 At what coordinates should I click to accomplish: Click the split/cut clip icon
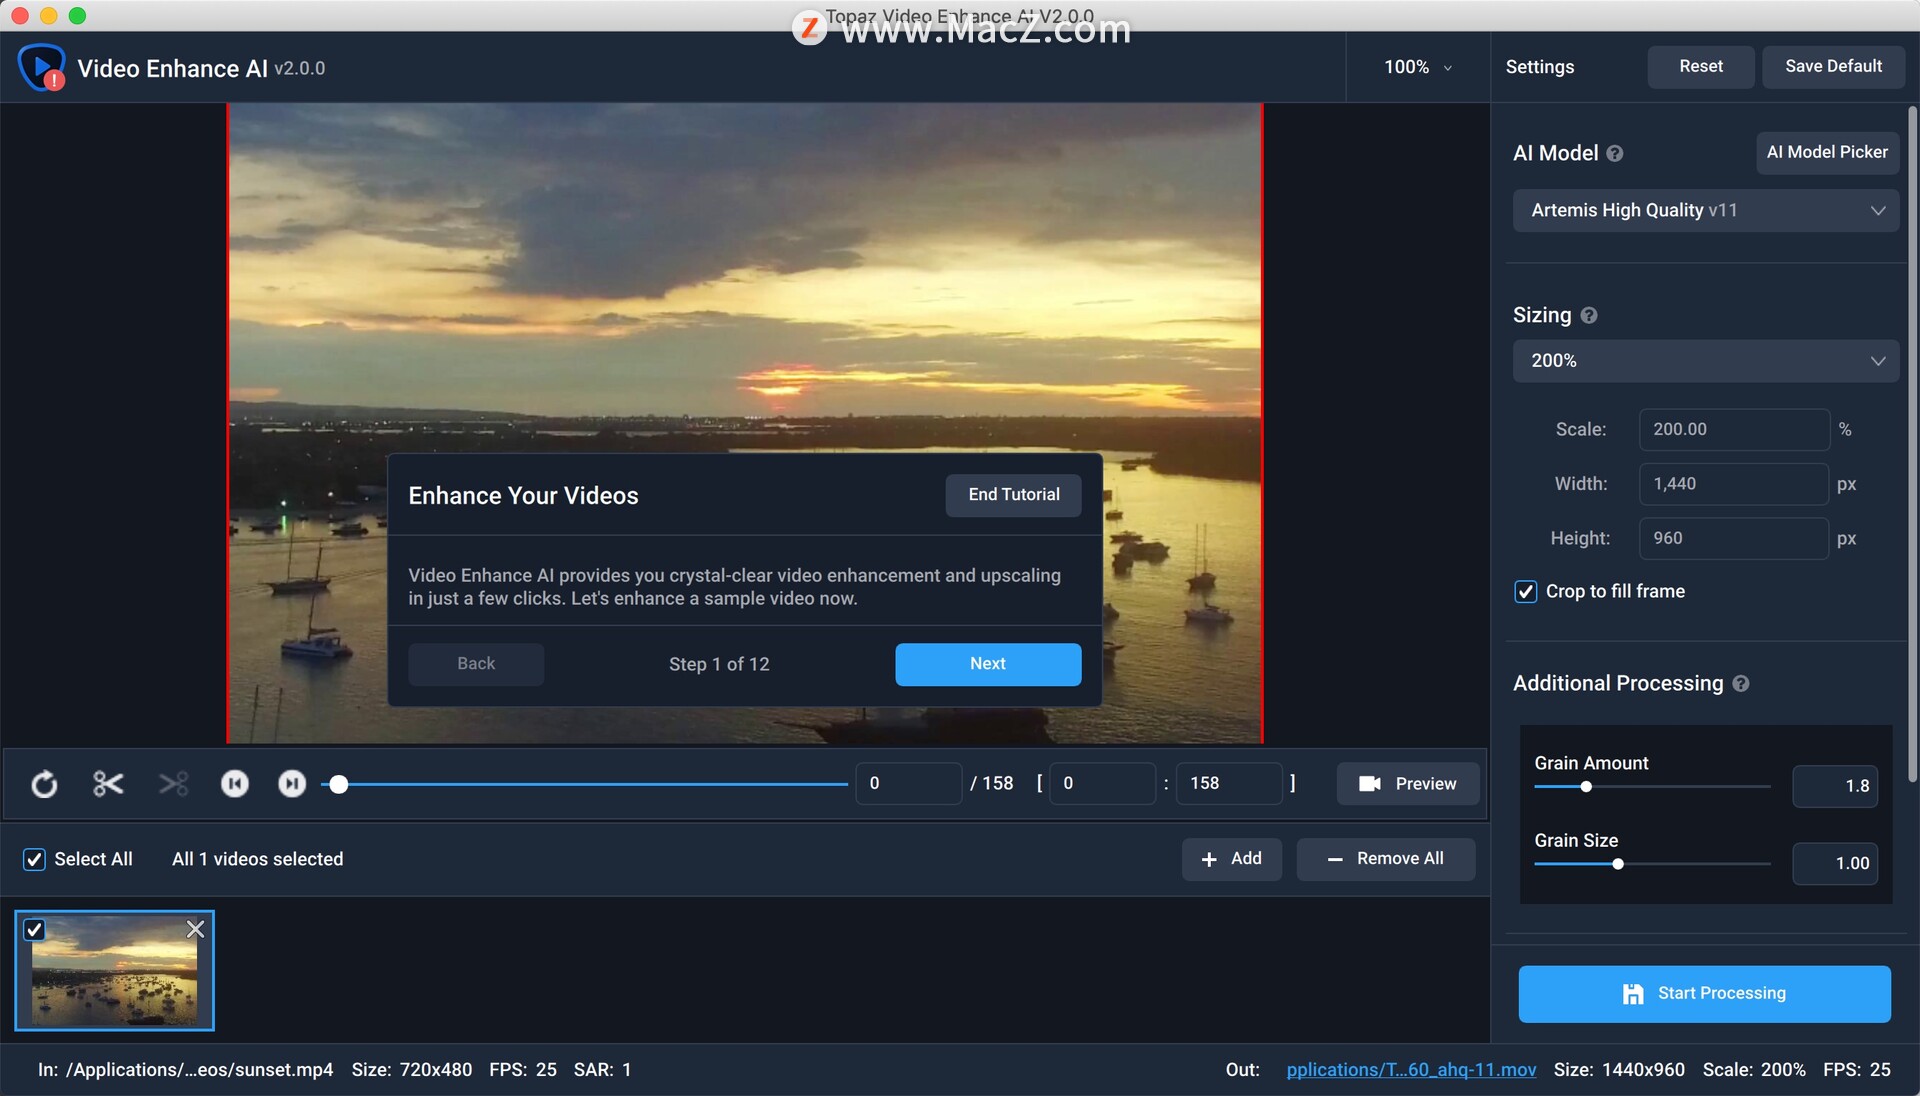click(x=107, y=782)
